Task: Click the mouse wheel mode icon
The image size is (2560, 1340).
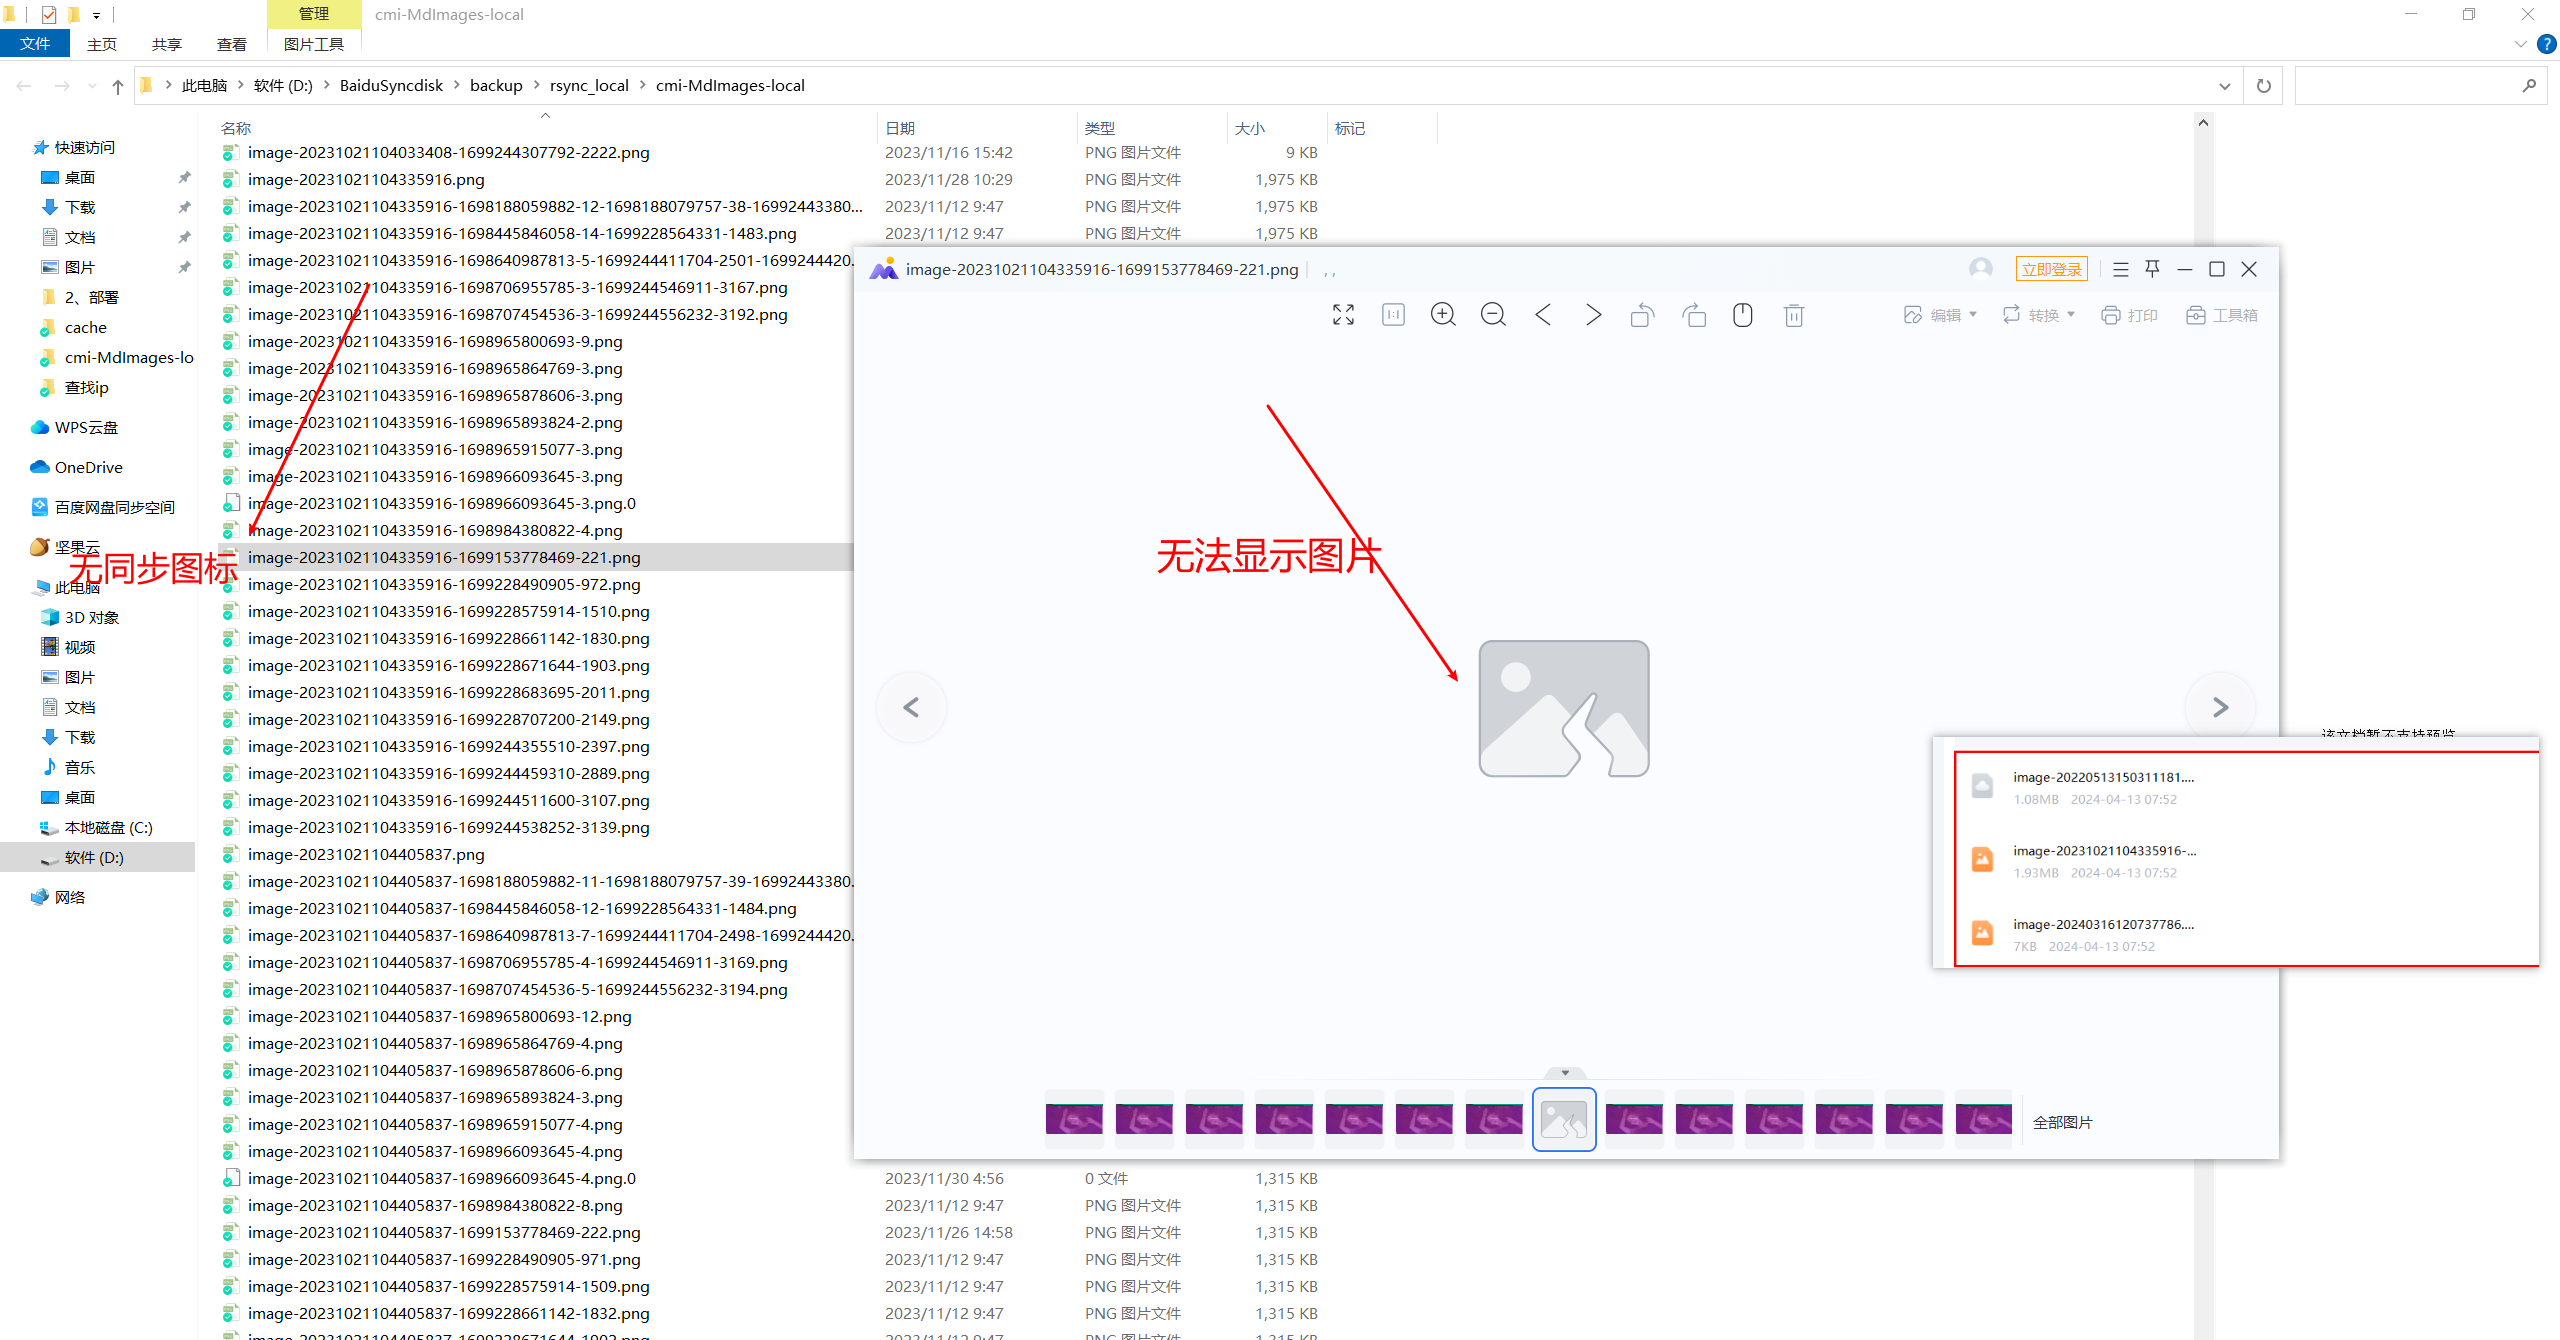Action: point(1743,315)
